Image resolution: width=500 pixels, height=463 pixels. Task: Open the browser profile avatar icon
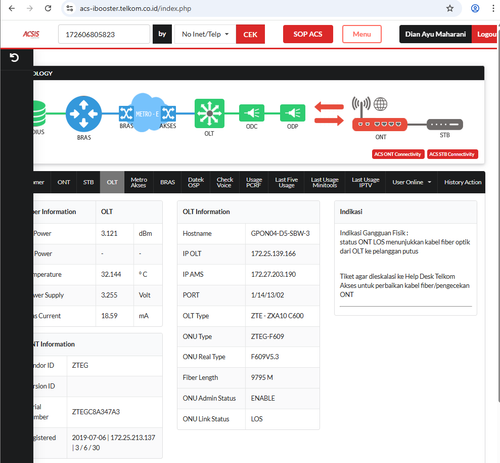pyautogui.click(x=475, y=8)
